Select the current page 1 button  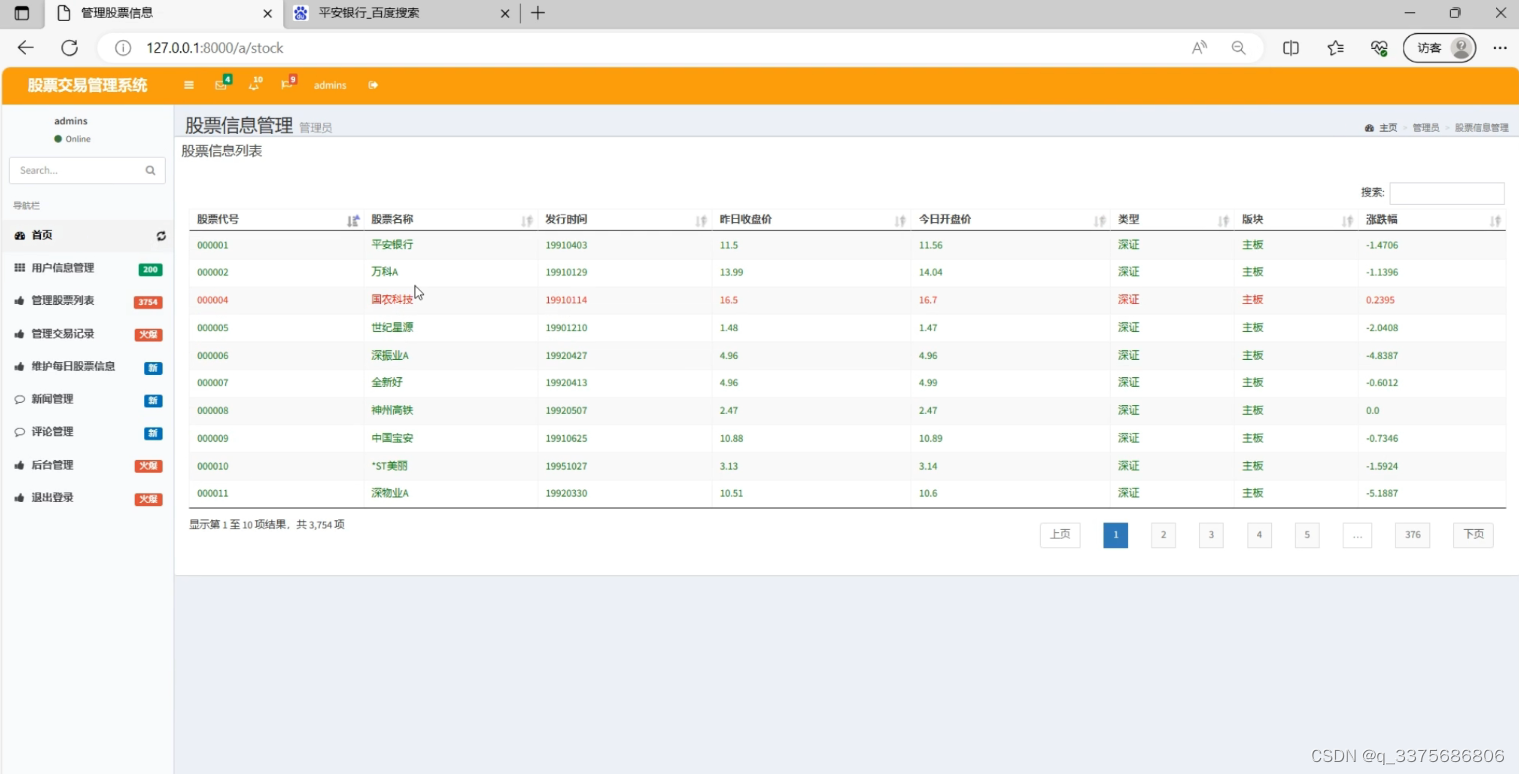1115,535
